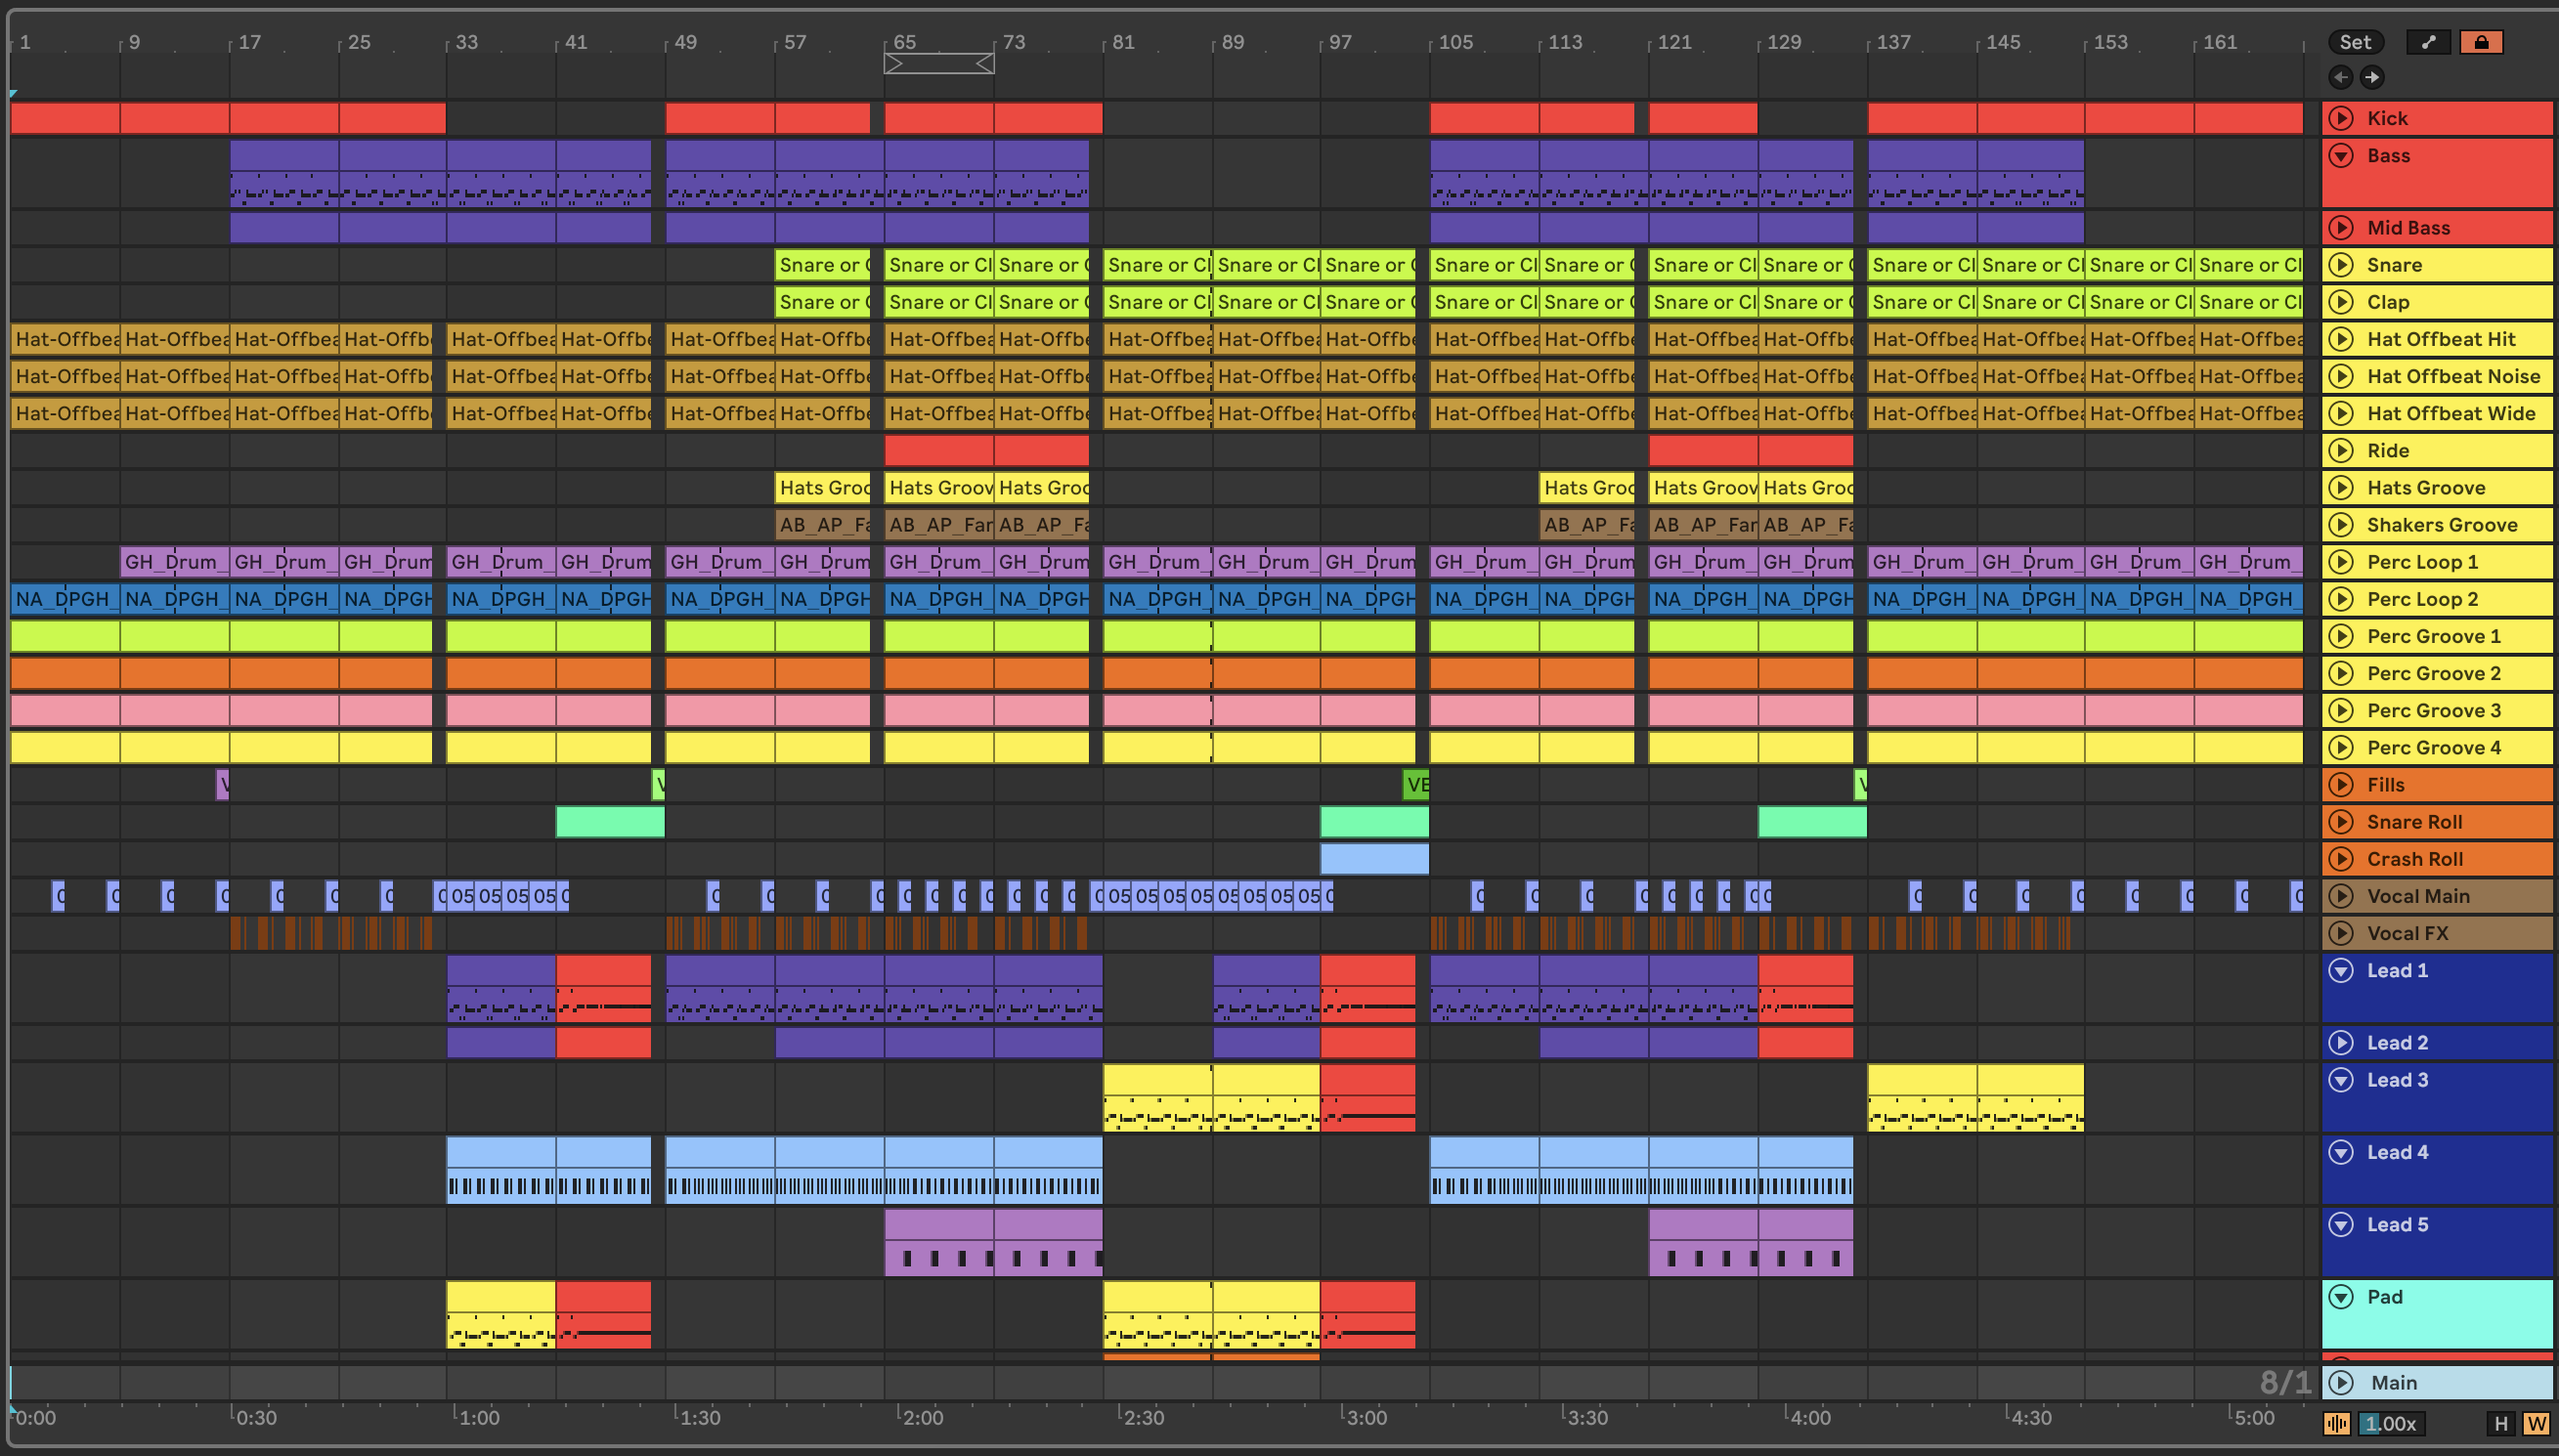Toggle the Automation Mode button
2559x1456 pixels.
point(2428,42)
